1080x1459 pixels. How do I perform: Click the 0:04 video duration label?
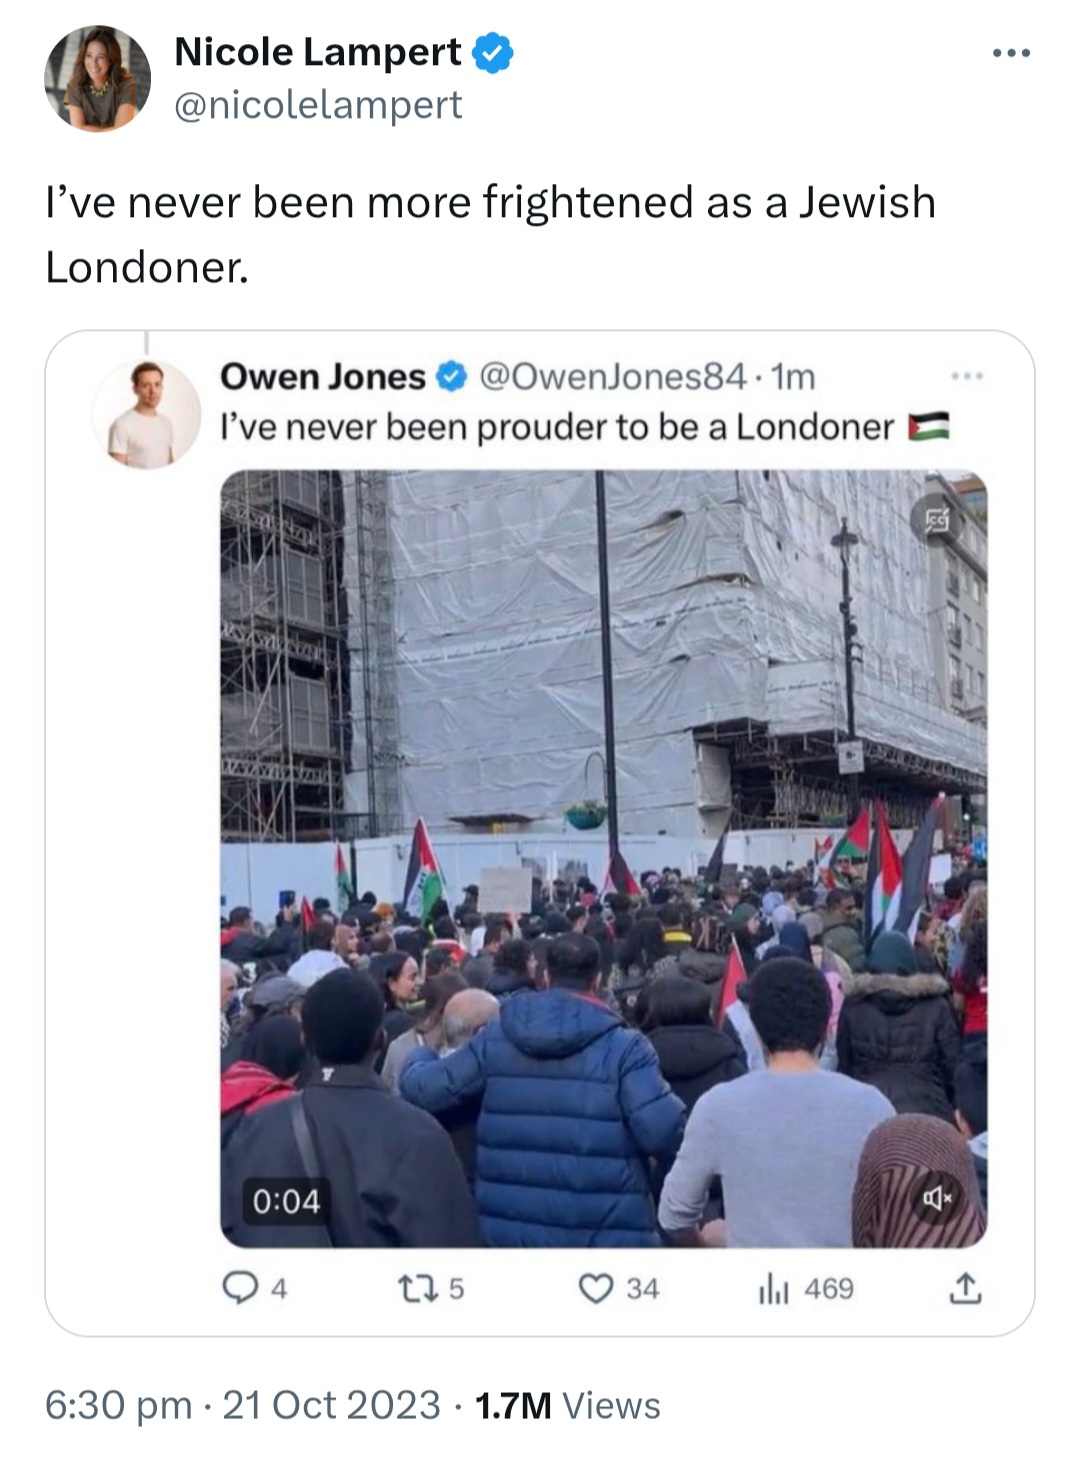[286, 1200]
